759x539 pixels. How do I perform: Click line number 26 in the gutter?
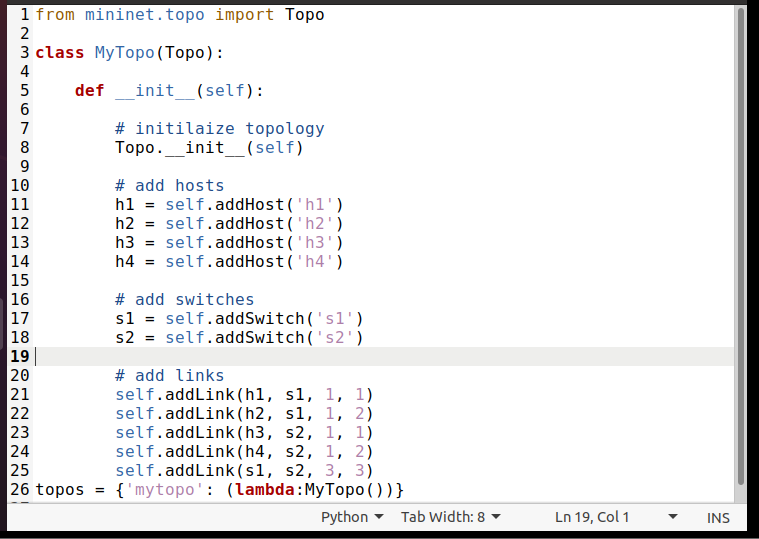pyautogui.click(x=20, y=490)
